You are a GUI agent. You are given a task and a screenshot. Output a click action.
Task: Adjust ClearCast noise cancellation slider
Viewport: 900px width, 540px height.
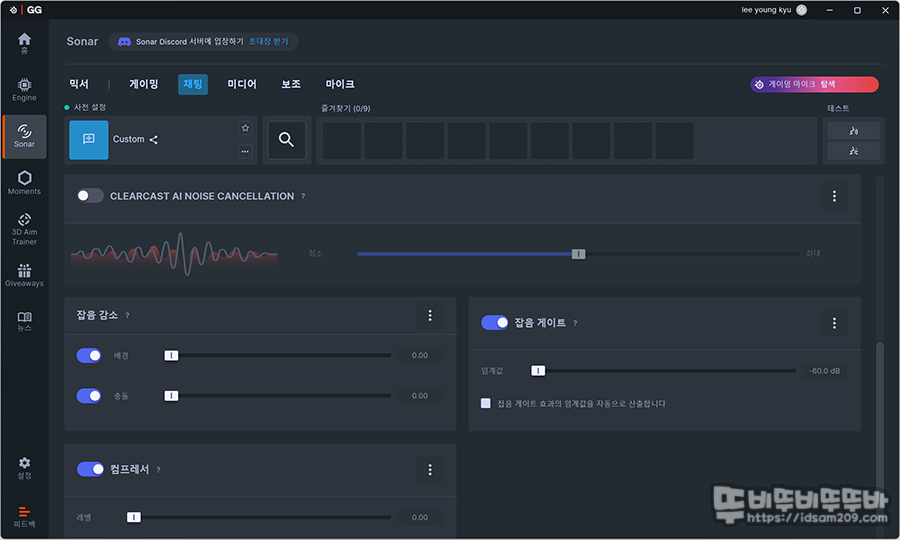[x=579, y=254]
